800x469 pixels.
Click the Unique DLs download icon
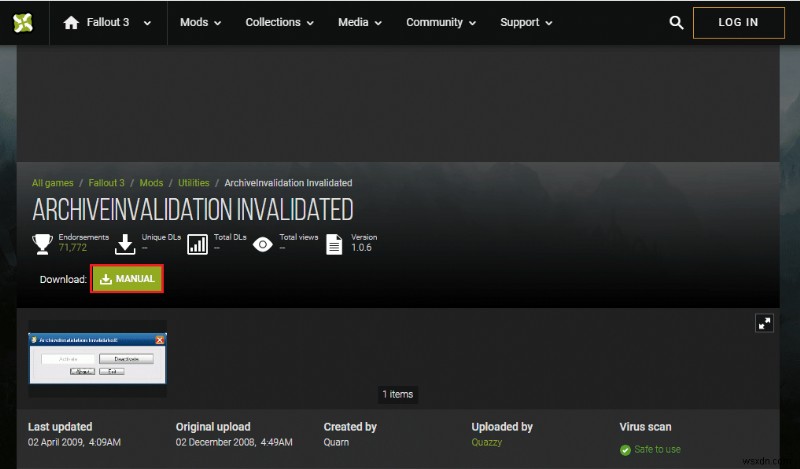125,244
